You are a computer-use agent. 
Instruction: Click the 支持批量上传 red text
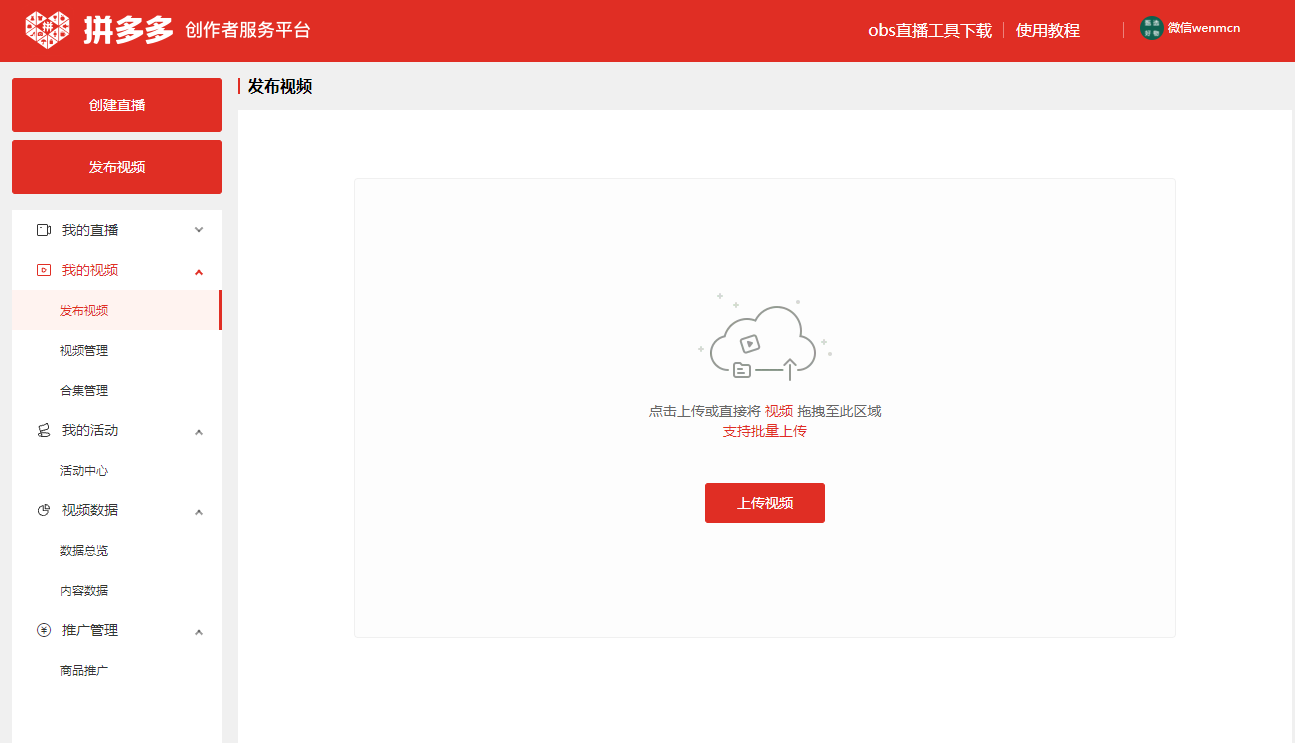click(x=765, y=431)
